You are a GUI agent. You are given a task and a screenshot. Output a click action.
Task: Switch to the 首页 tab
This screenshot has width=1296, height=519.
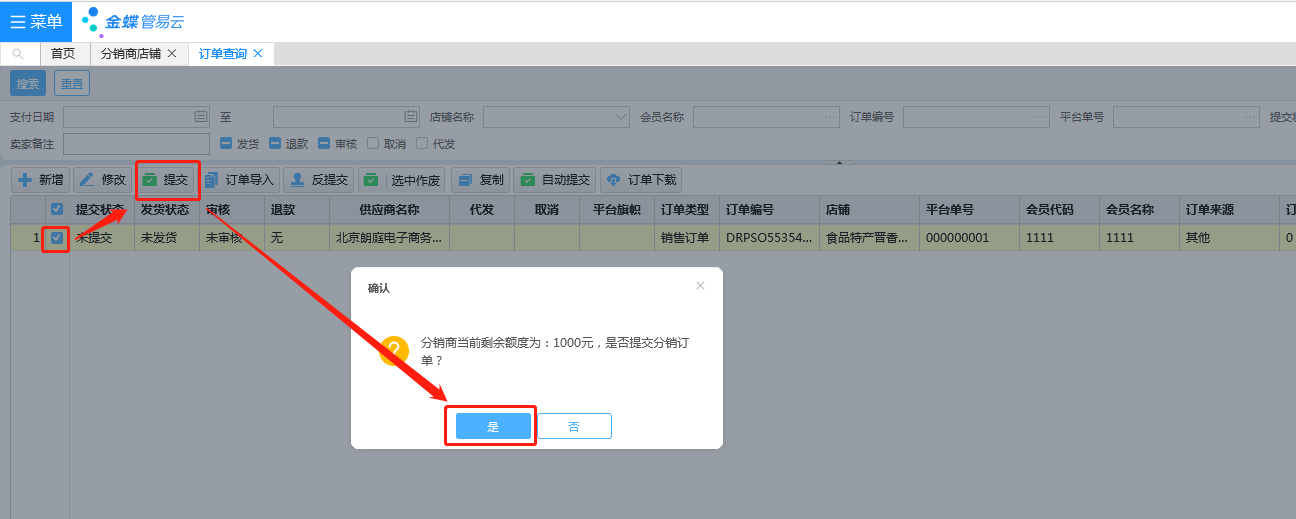click(63, 54)
